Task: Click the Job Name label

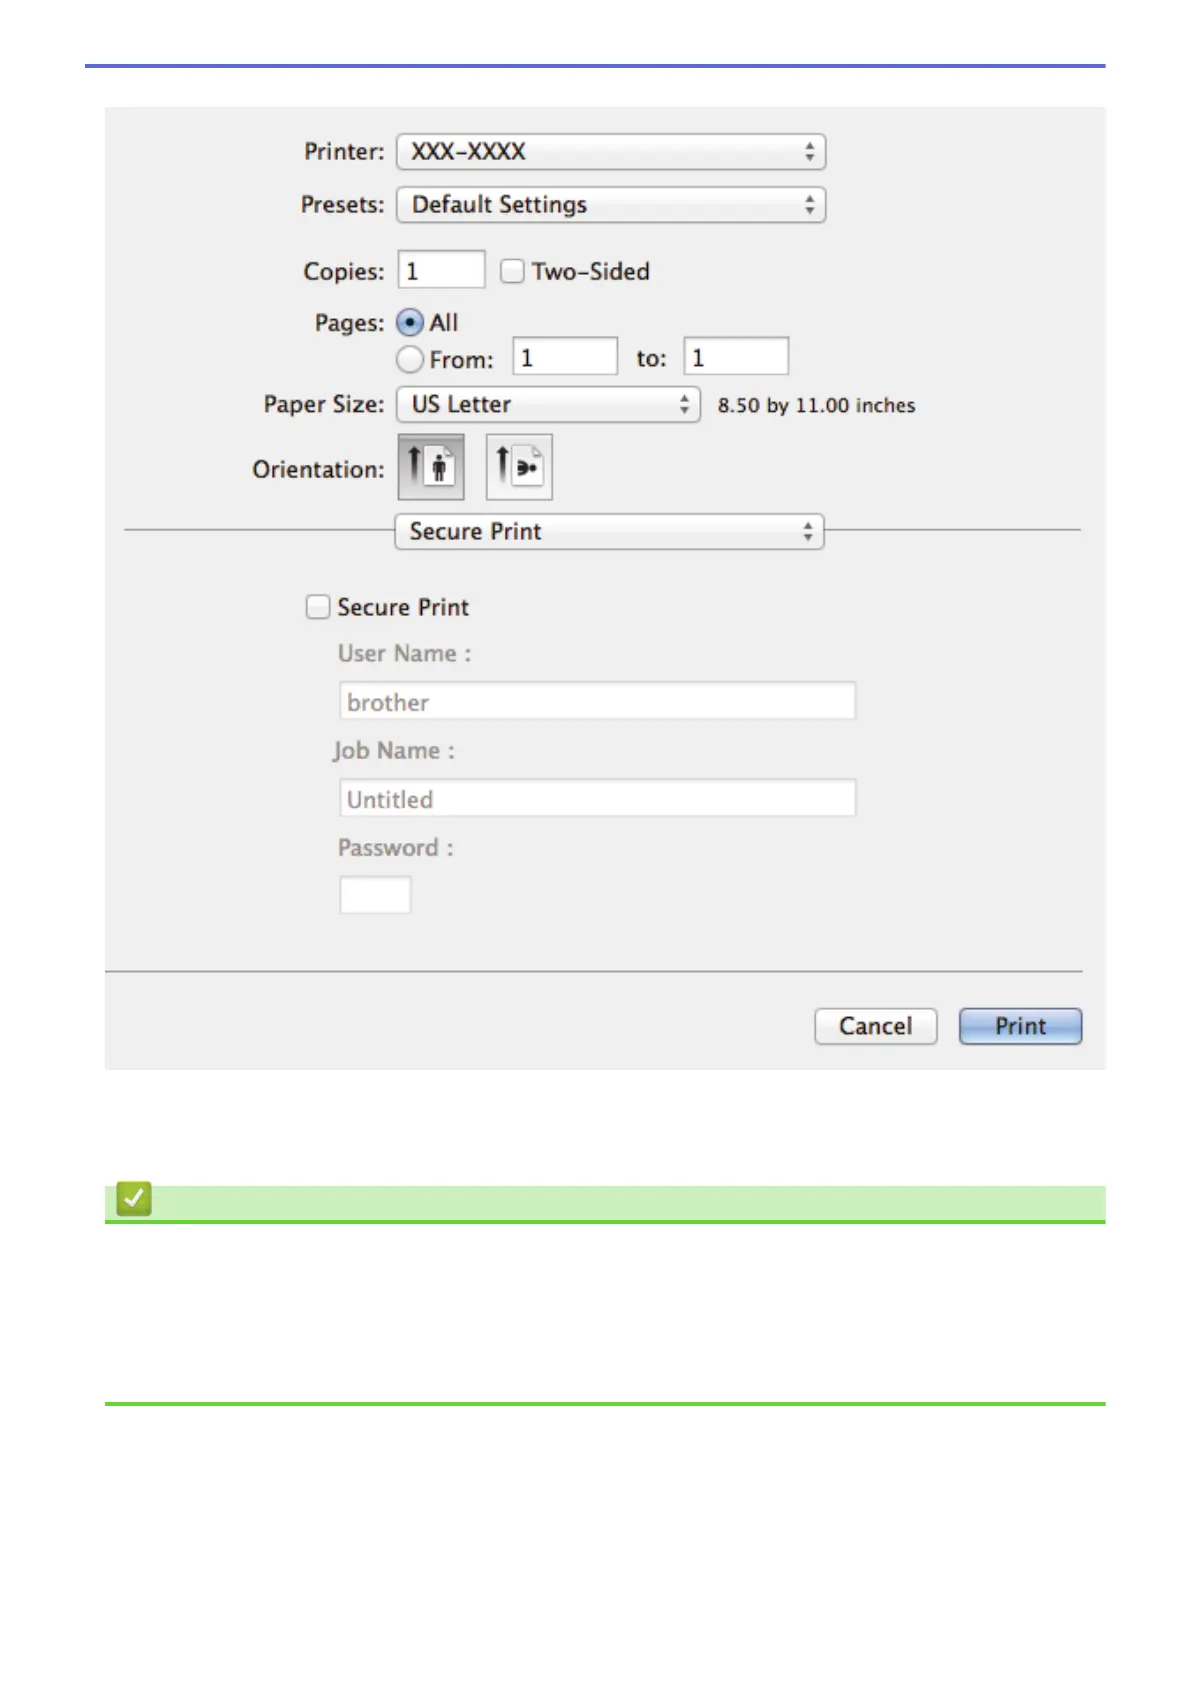Action: [x=394, y=751]
